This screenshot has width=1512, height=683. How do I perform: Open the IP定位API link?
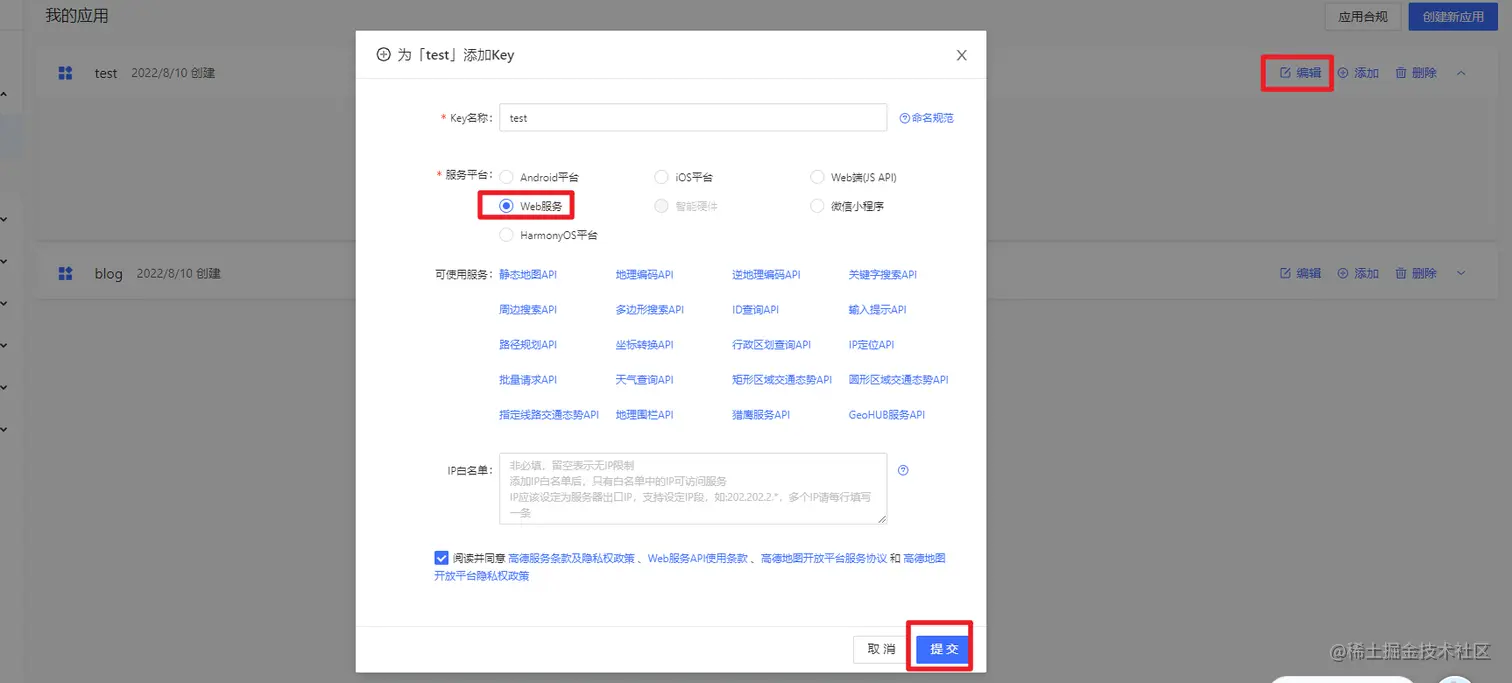(x=871, y=345)
